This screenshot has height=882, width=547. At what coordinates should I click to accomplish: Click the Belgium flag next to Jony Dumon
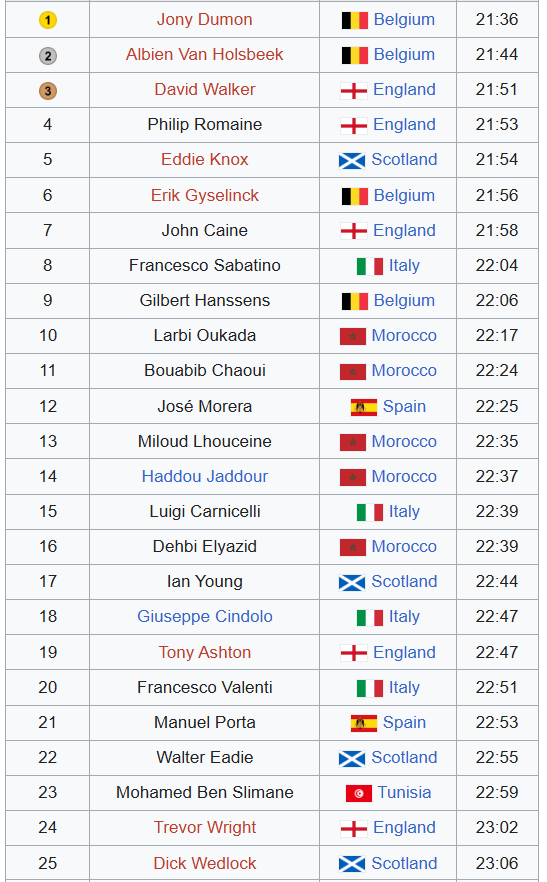[x=355, y=20]
